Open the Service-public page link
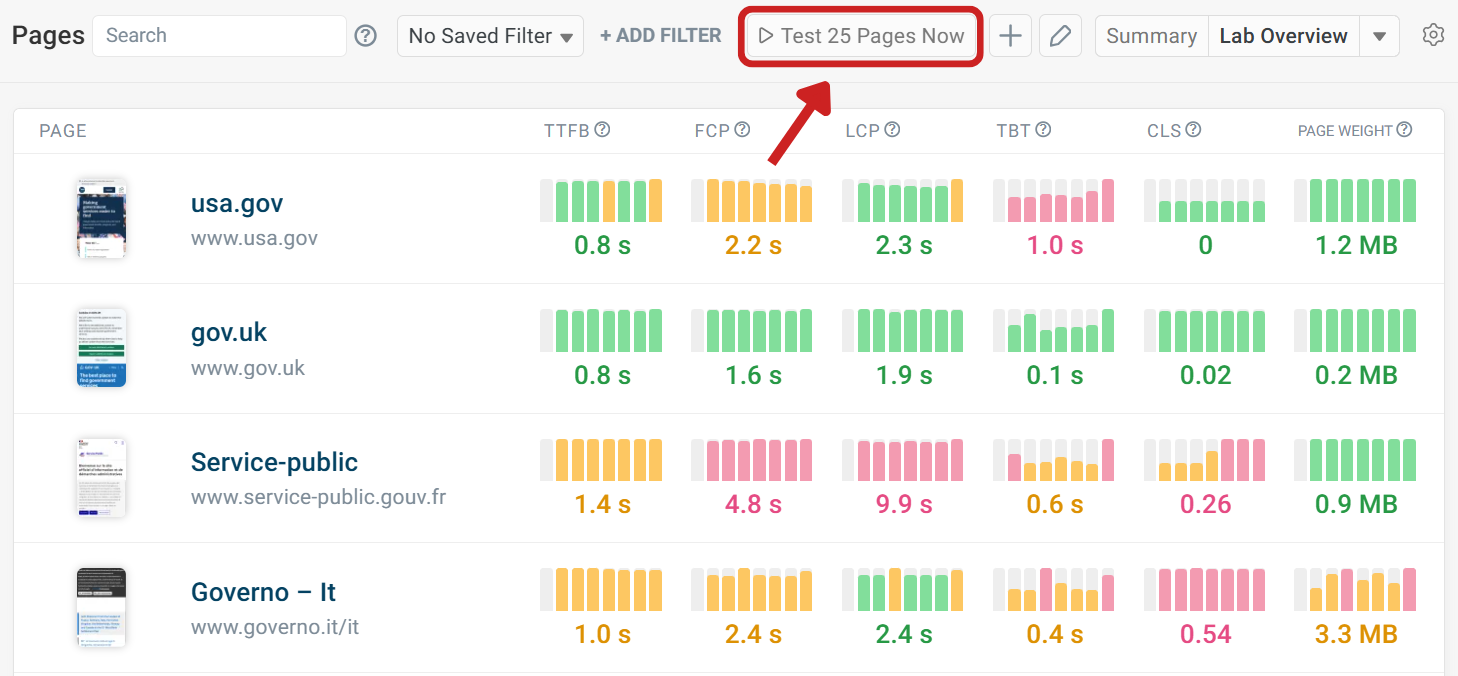This screenshot has width=1458, height=676. pos(274,462)
